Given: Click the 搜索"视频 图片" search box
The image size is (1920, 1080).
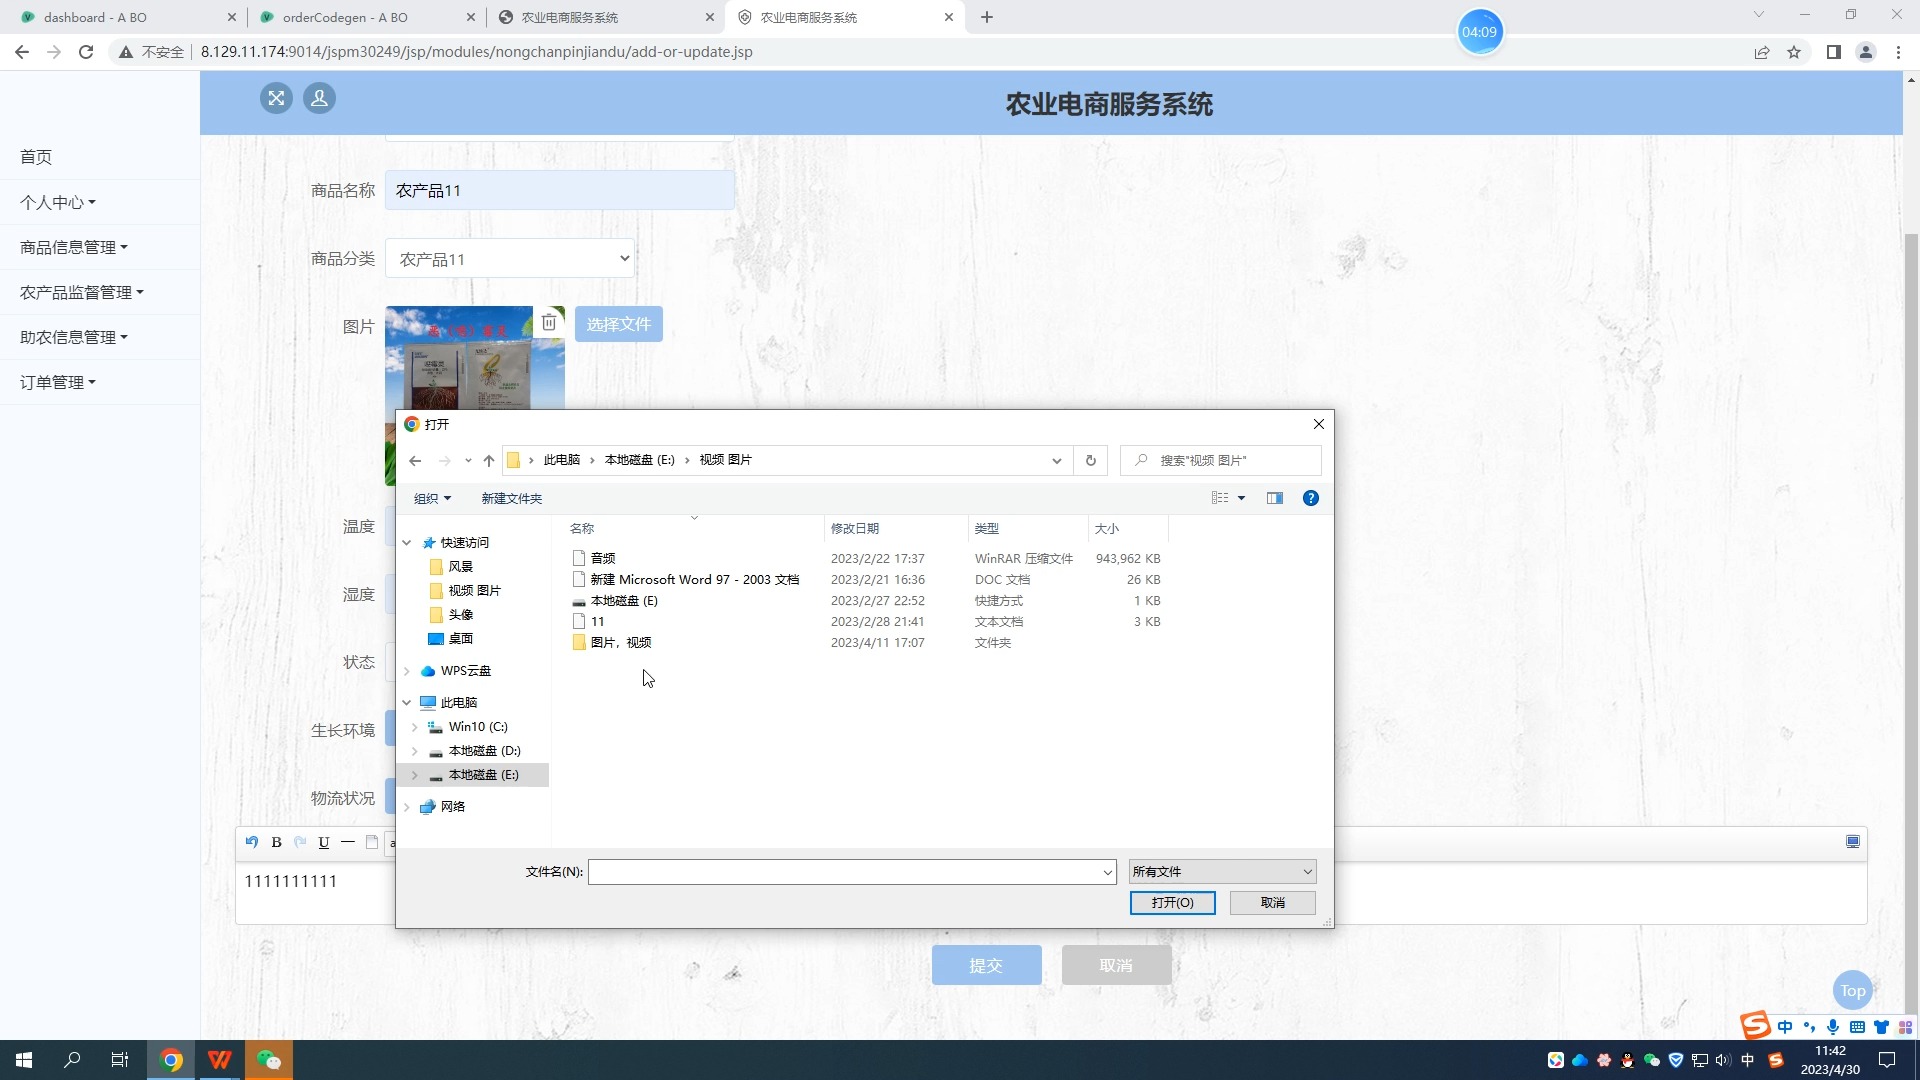Looking at the screenshot, I should pos(1220,460).
